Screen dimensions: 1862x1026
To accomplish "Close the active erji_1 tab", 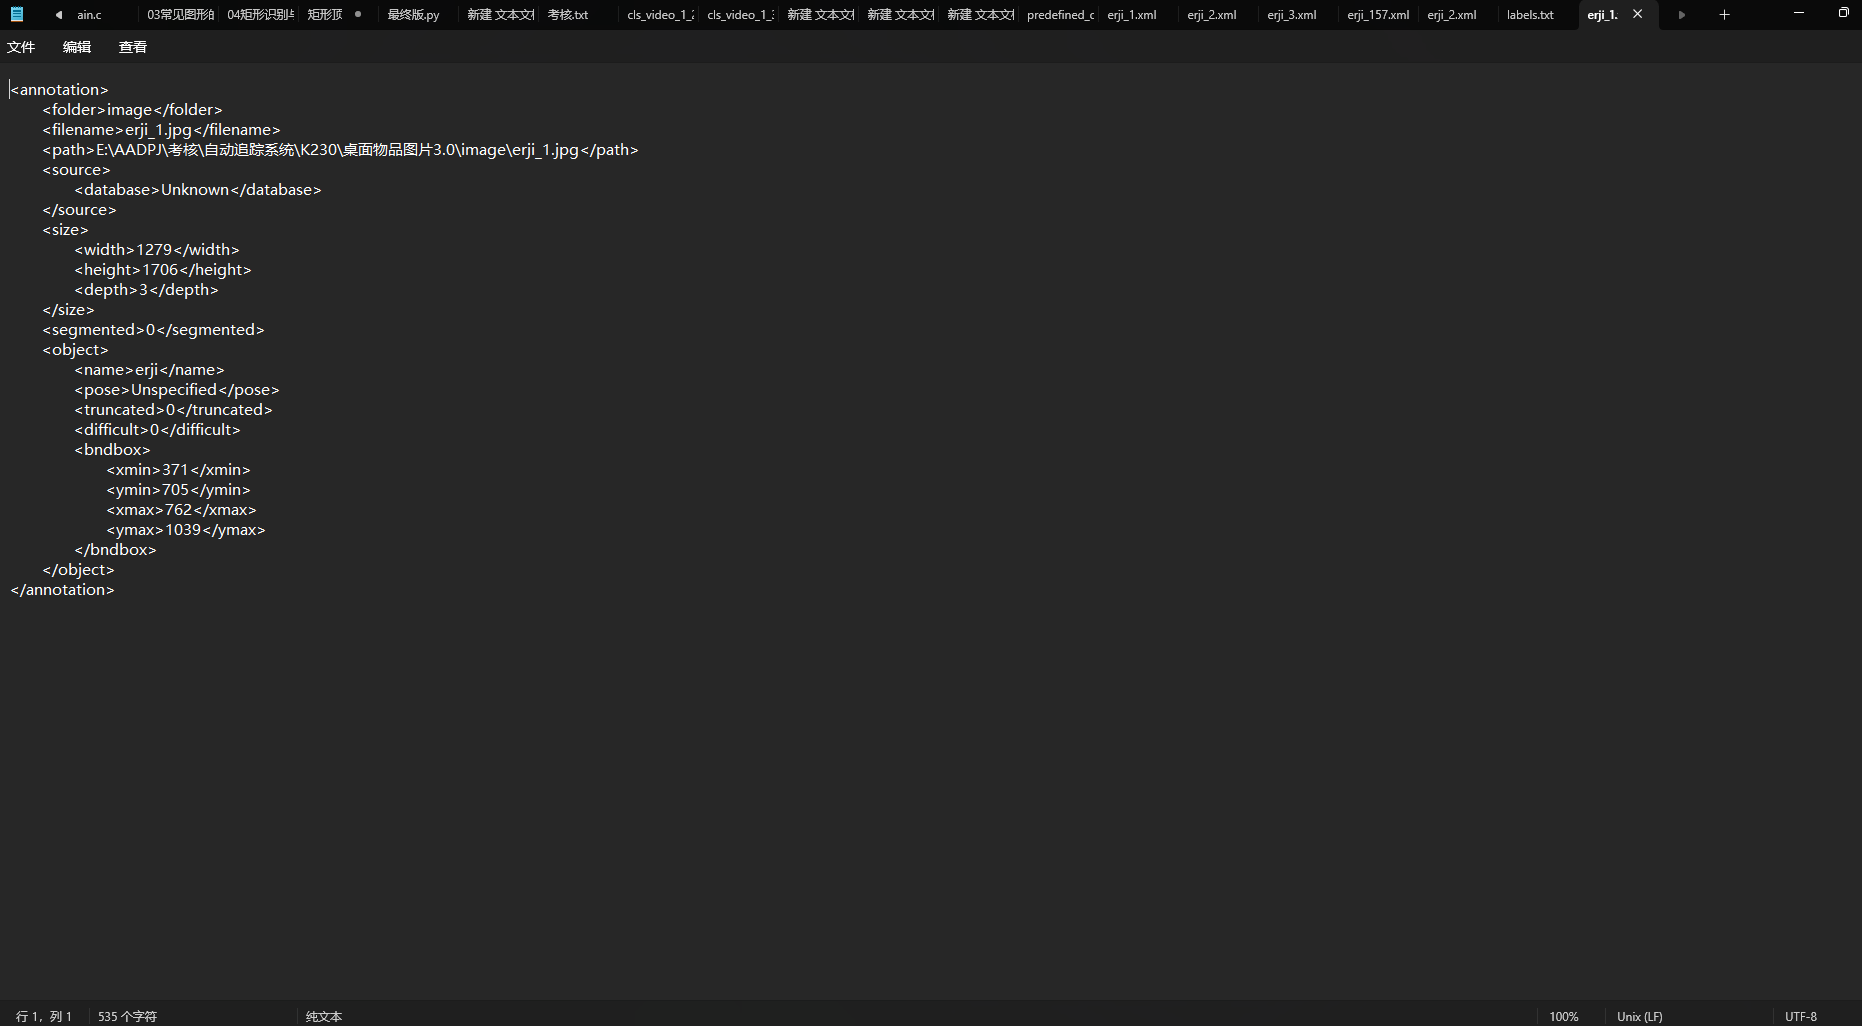I will [x=1637, y=14].
